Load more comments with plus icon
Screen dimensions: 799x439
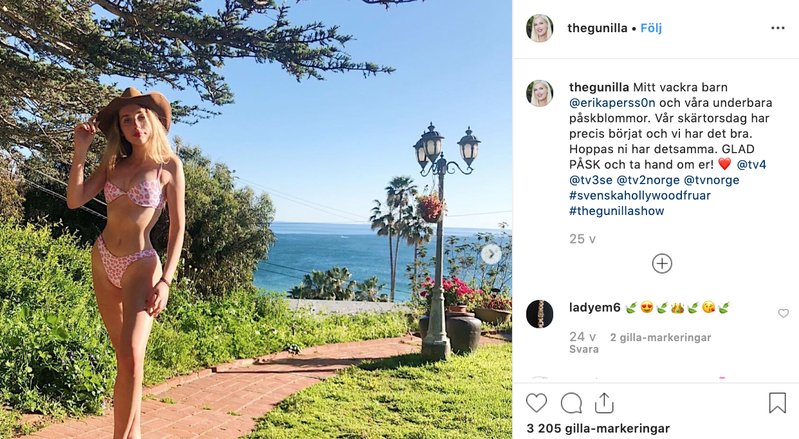(662, 263)
